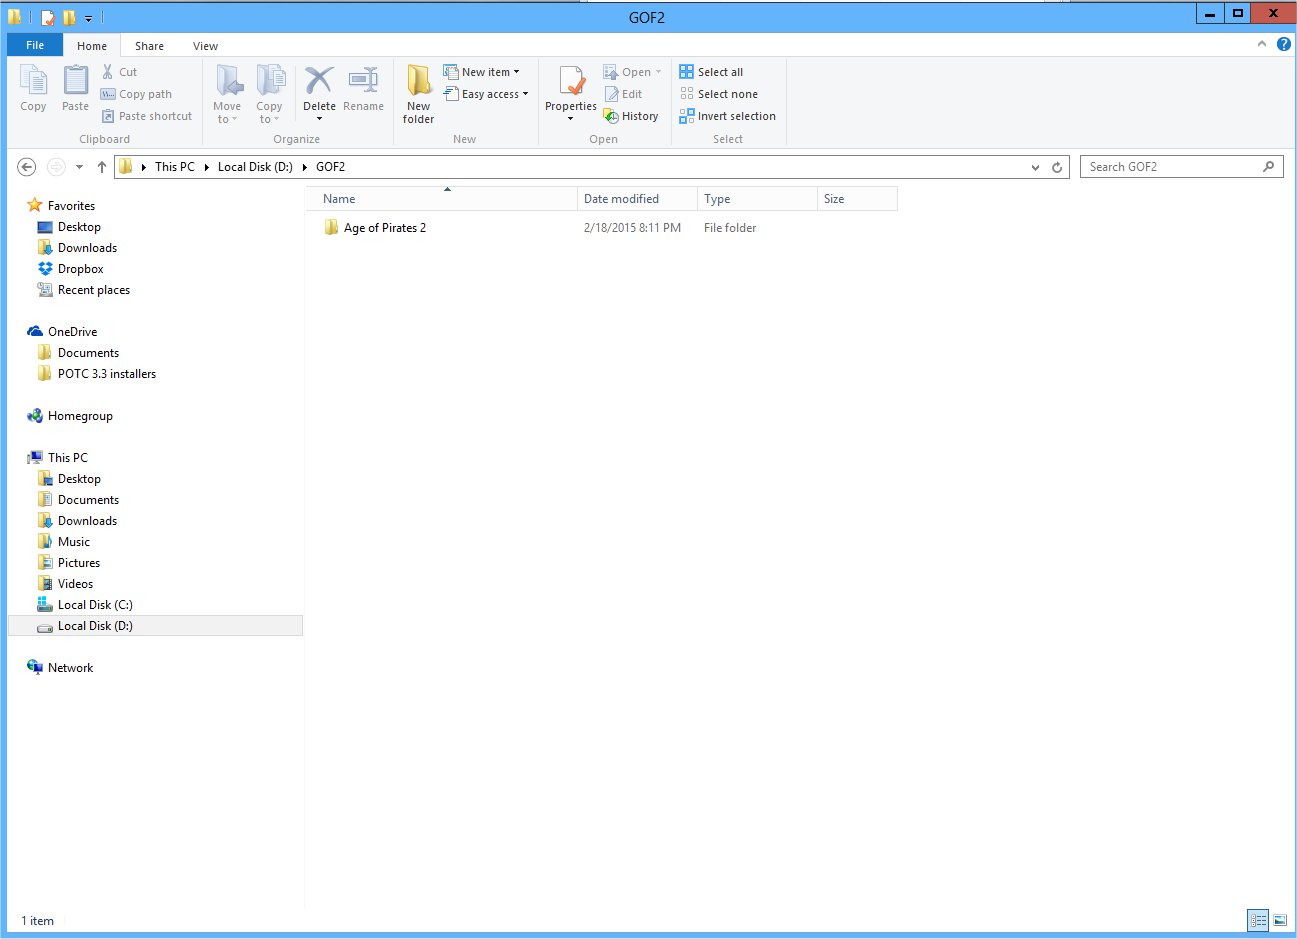The height and width of the screenshot is (939, 1297).
Task: Click the Delete icon in Organize
Action: 319,81
